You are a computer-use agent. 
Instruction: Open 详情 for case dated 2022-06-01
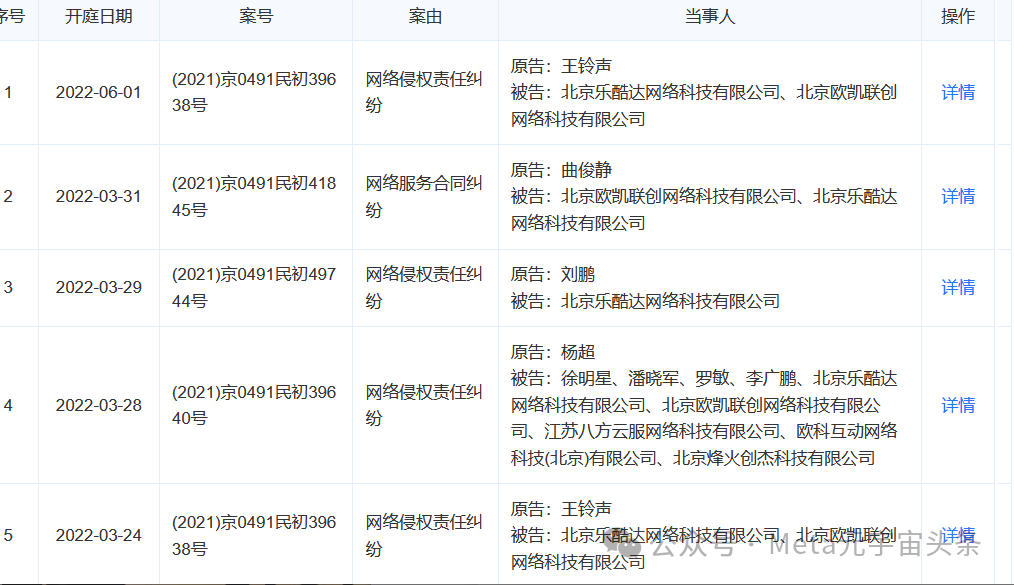(957, 92)
